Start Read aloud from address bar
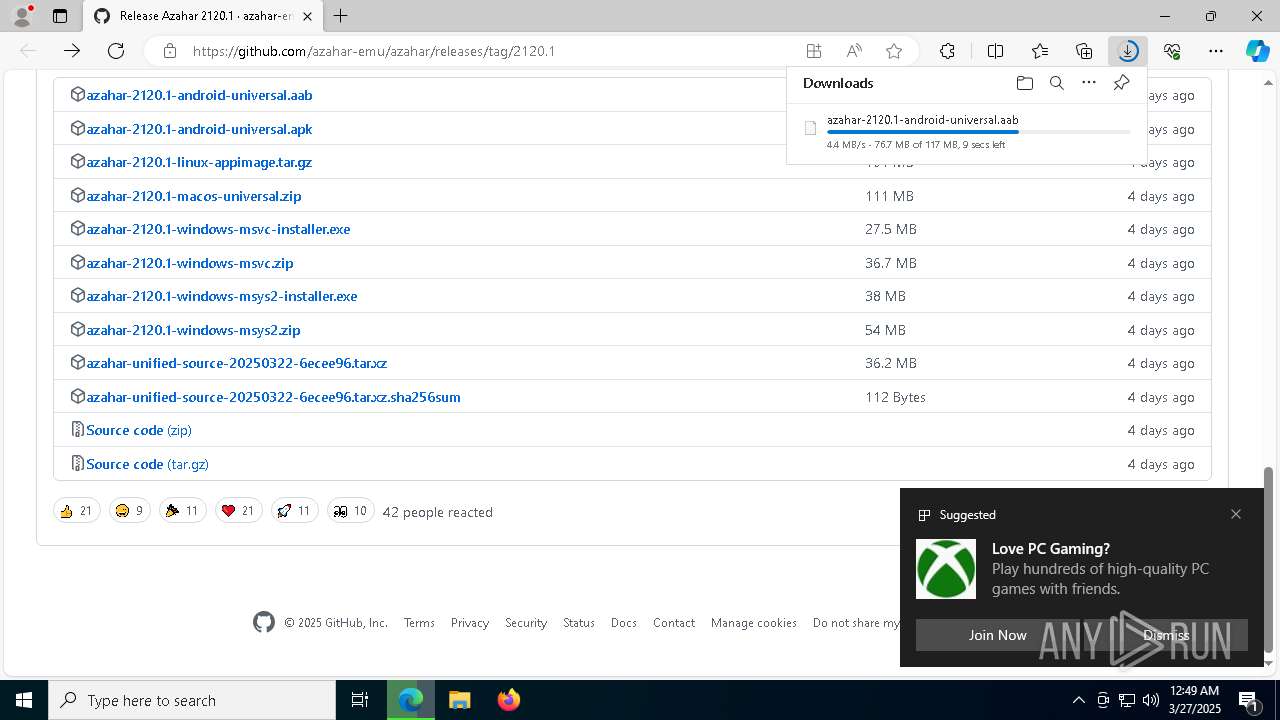This screenshot has width=1280, height=720. click(x=854, y=51)
